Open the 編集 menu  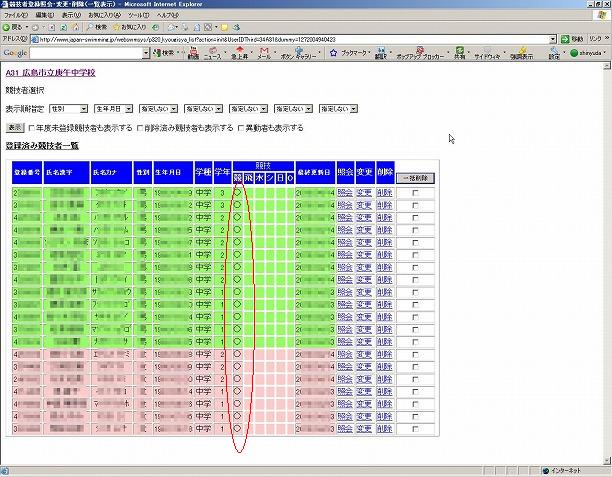pos(44,15)
